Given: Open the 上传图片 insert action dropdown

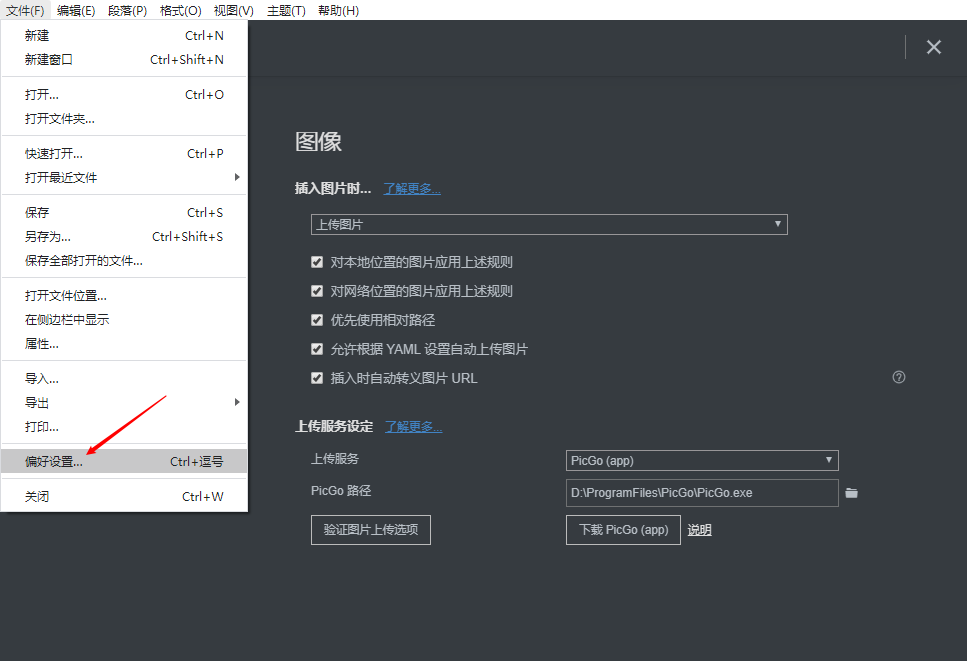Looking at the screenshot, I should (x=549, y=224).
